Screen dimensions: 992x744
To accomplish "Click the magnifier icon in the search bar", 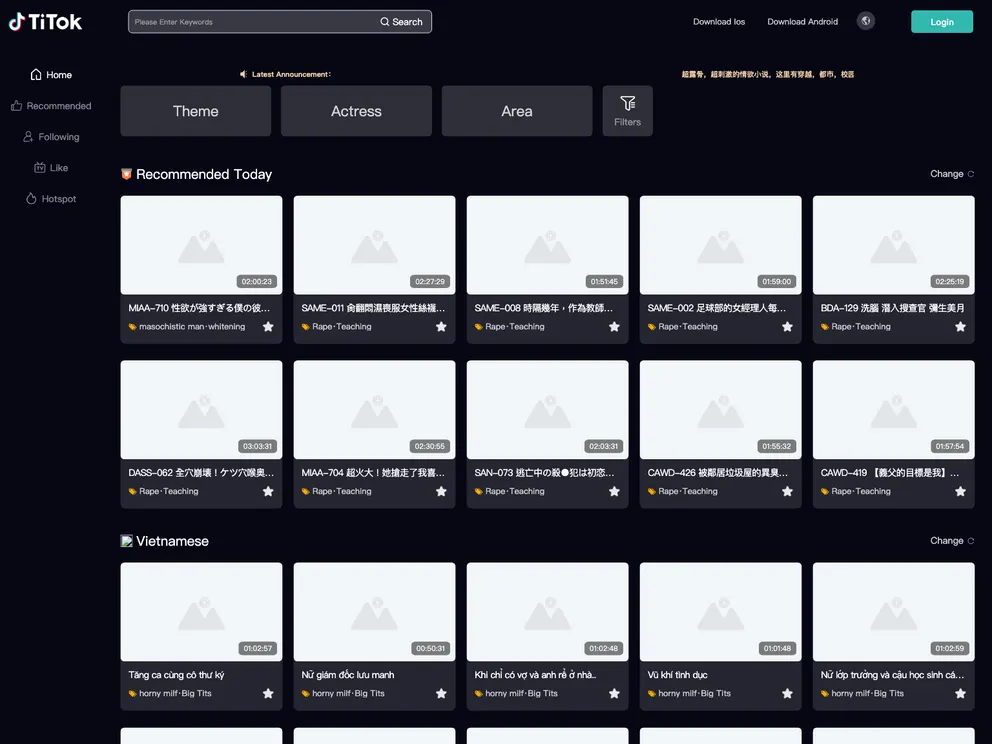I will pos(384,21).
